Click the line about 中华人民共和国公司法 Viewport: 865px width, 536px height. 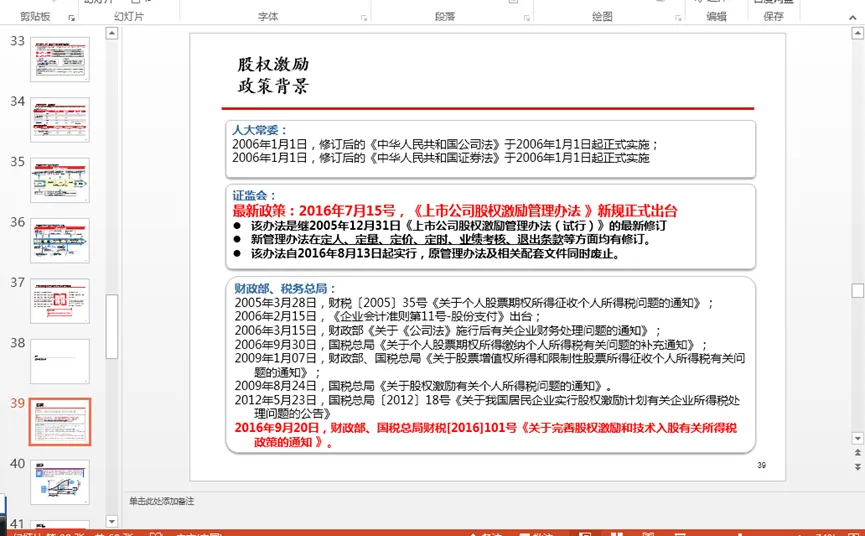click(x=445, y=144)
